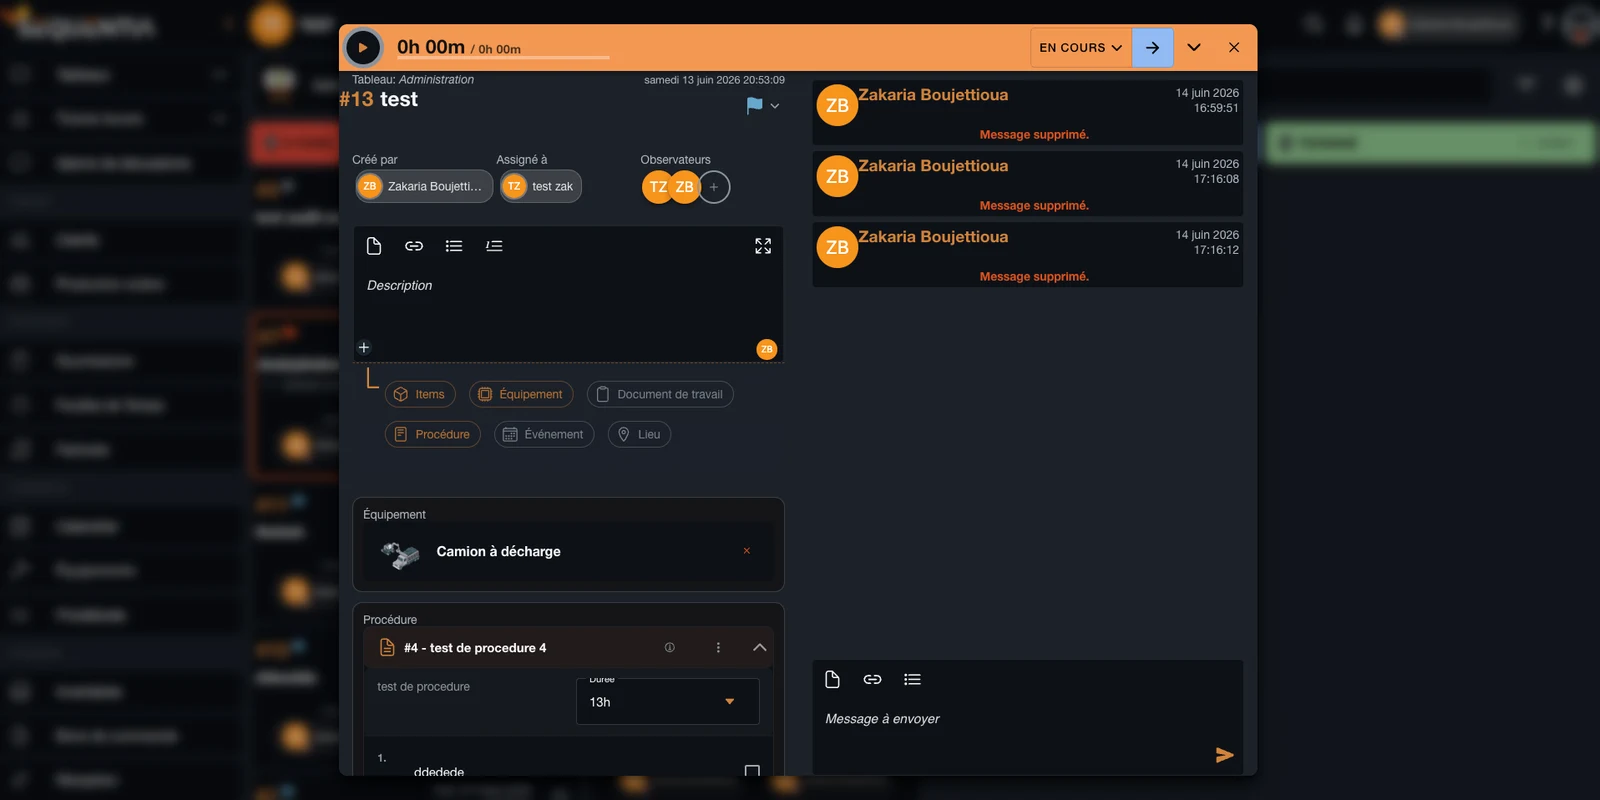Image resolution: width=1600 pixels, height=800 pixels.
Task: Open procedure #4 three-dot menu
Action: click(718, 648)
